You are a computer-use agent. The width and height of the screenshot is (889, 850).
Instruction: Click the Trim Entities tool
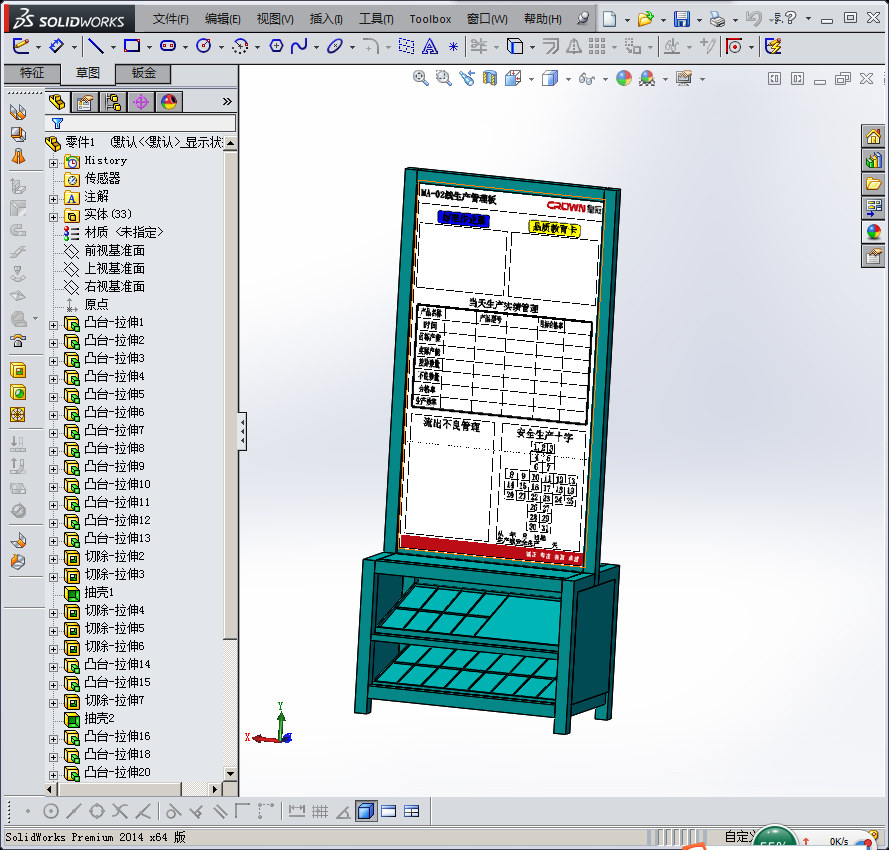tap(479, 46)
